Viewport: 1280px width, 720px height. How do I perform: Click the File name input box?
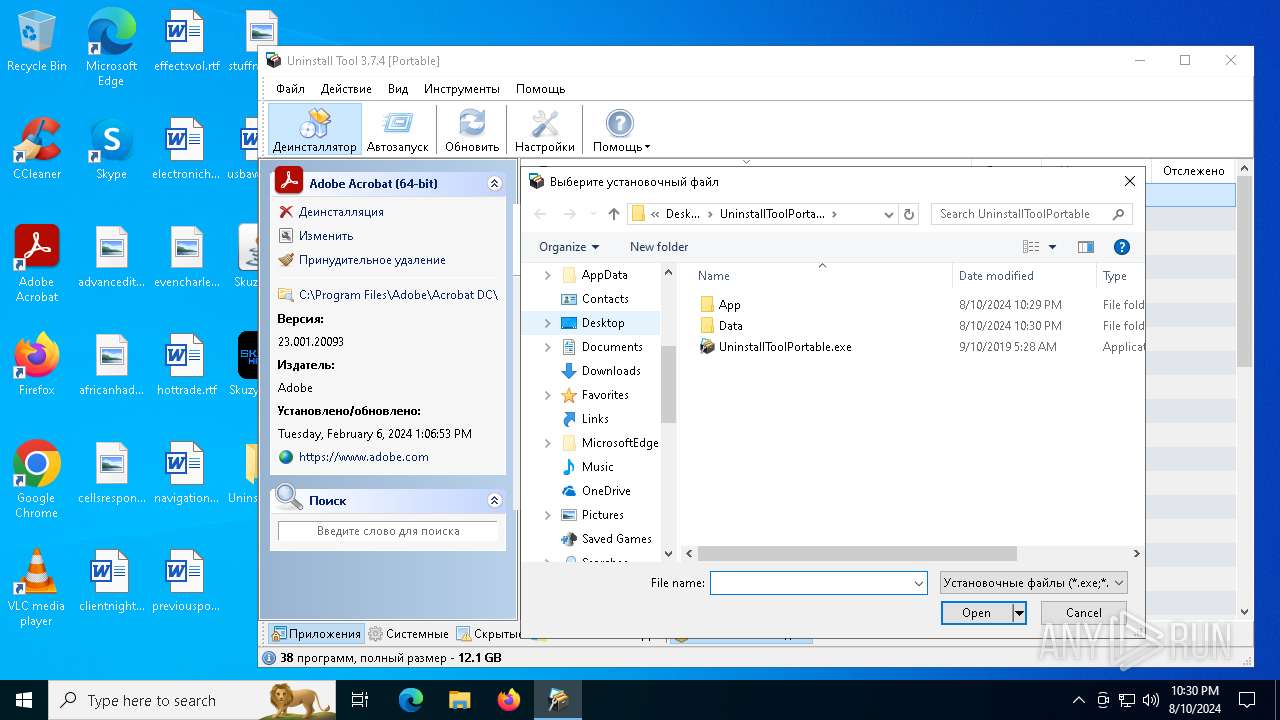click(x=810, y=583)
